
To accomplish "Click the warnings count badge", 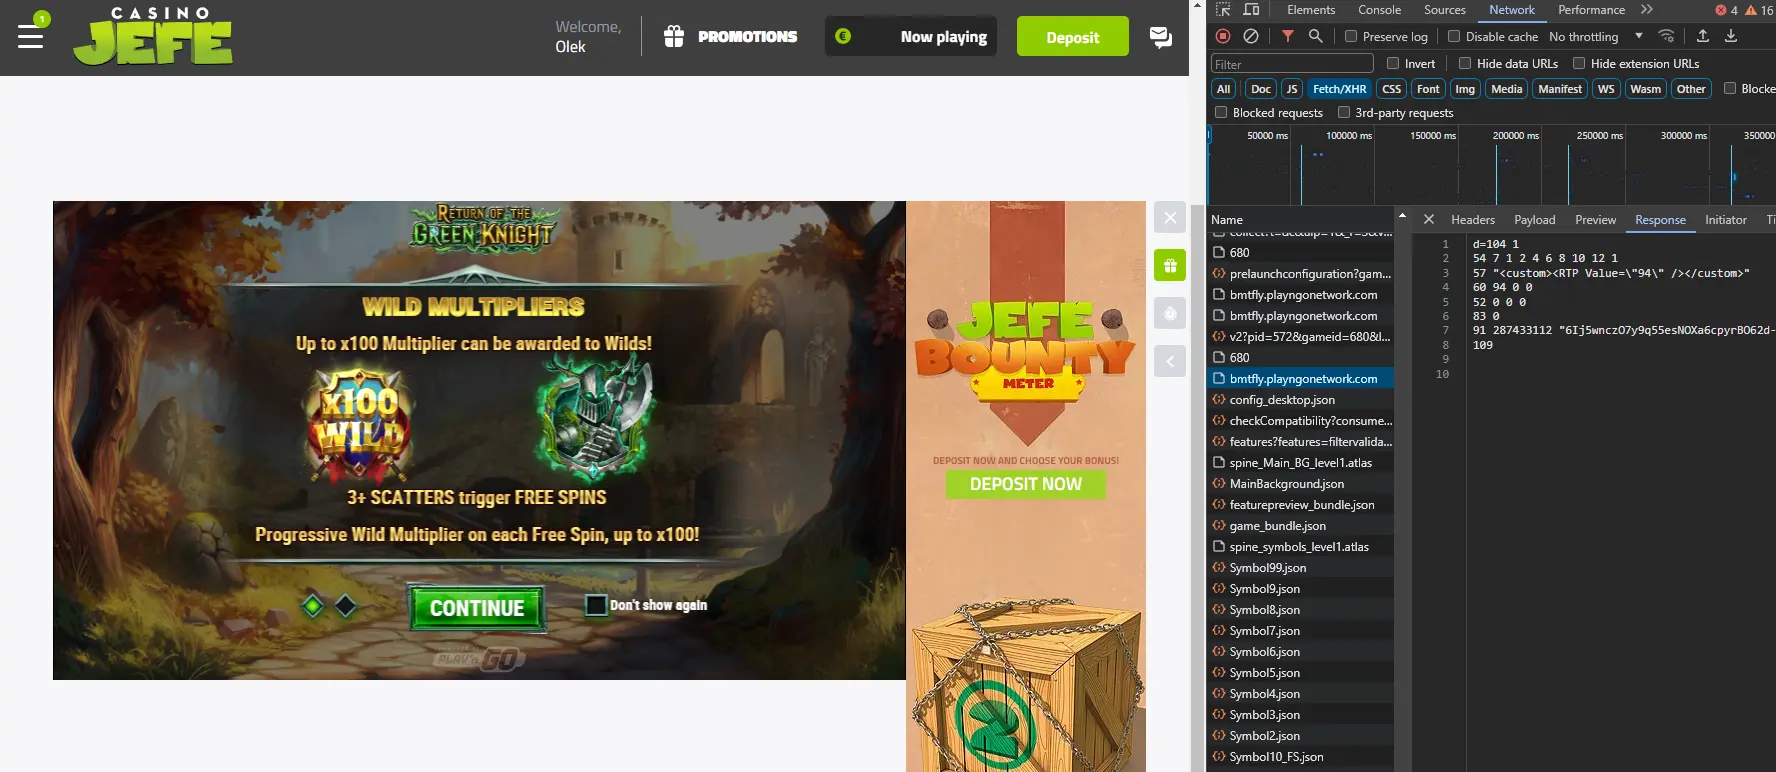I will tap(1759, 10).
